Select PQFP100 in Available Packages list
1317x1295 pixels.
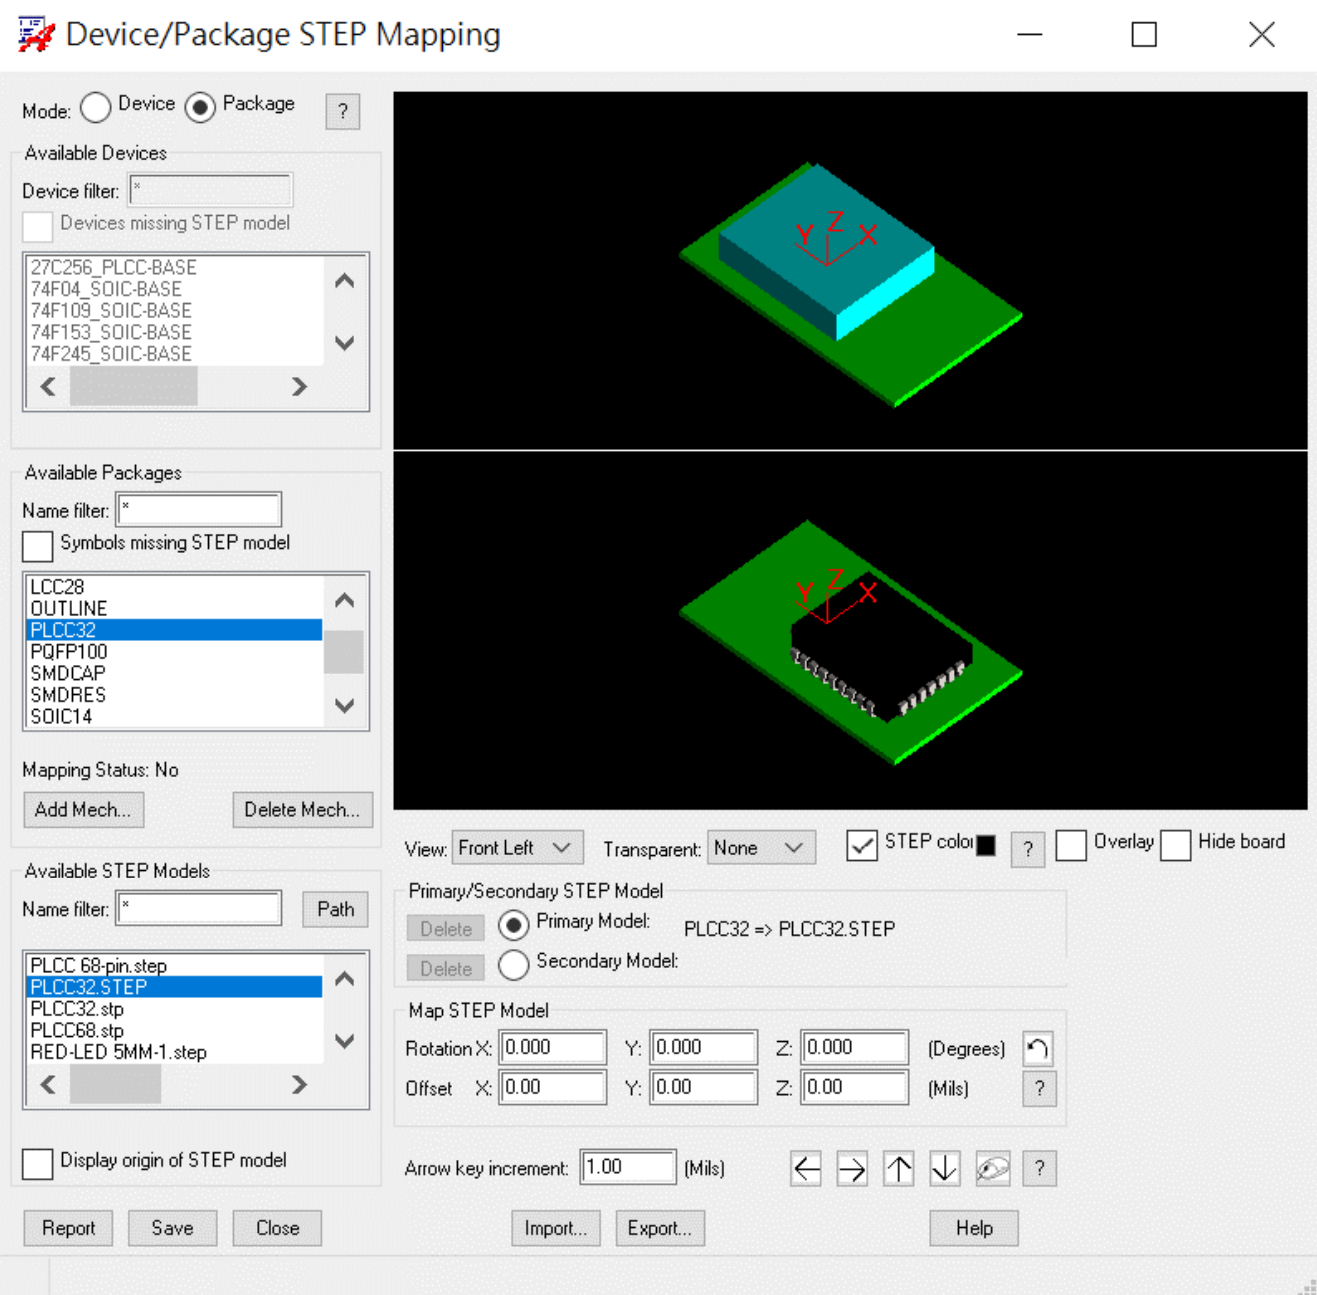point(68,652)
